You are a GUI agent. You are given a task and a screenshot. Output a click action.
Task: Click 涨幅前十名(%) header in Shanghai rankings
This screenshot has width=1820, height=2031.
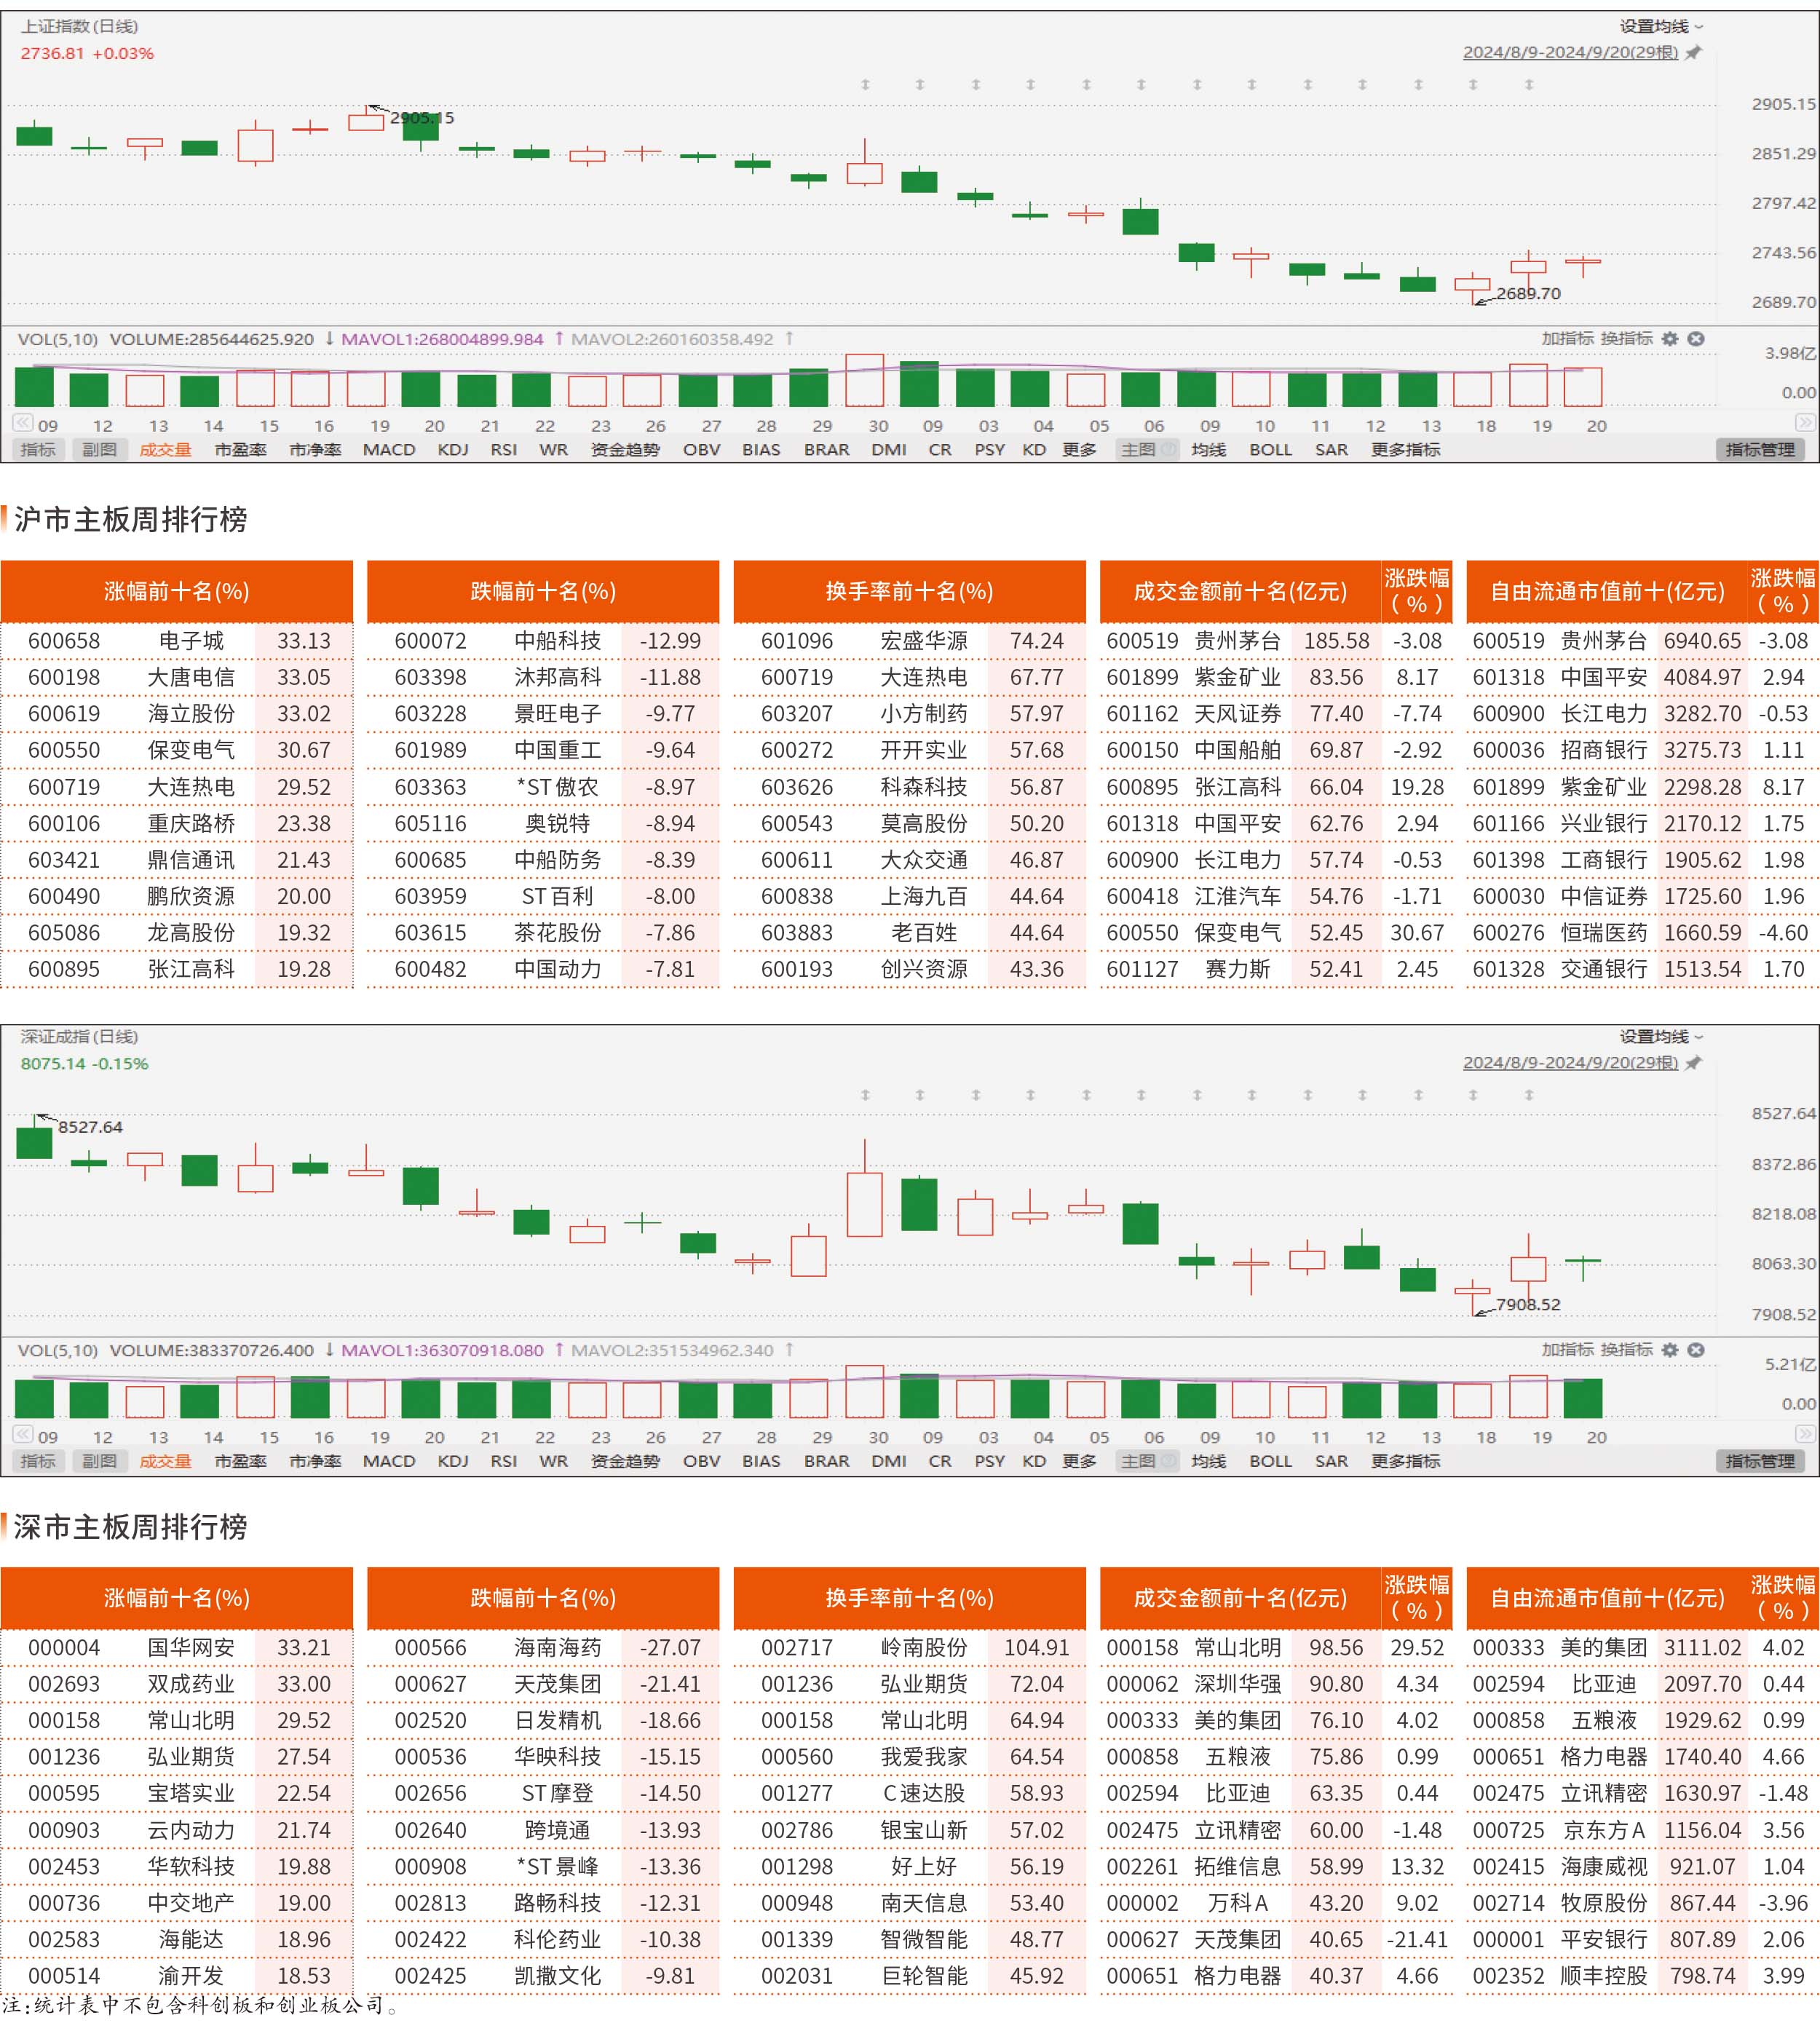pyautogui.click(x=177, y=591)
